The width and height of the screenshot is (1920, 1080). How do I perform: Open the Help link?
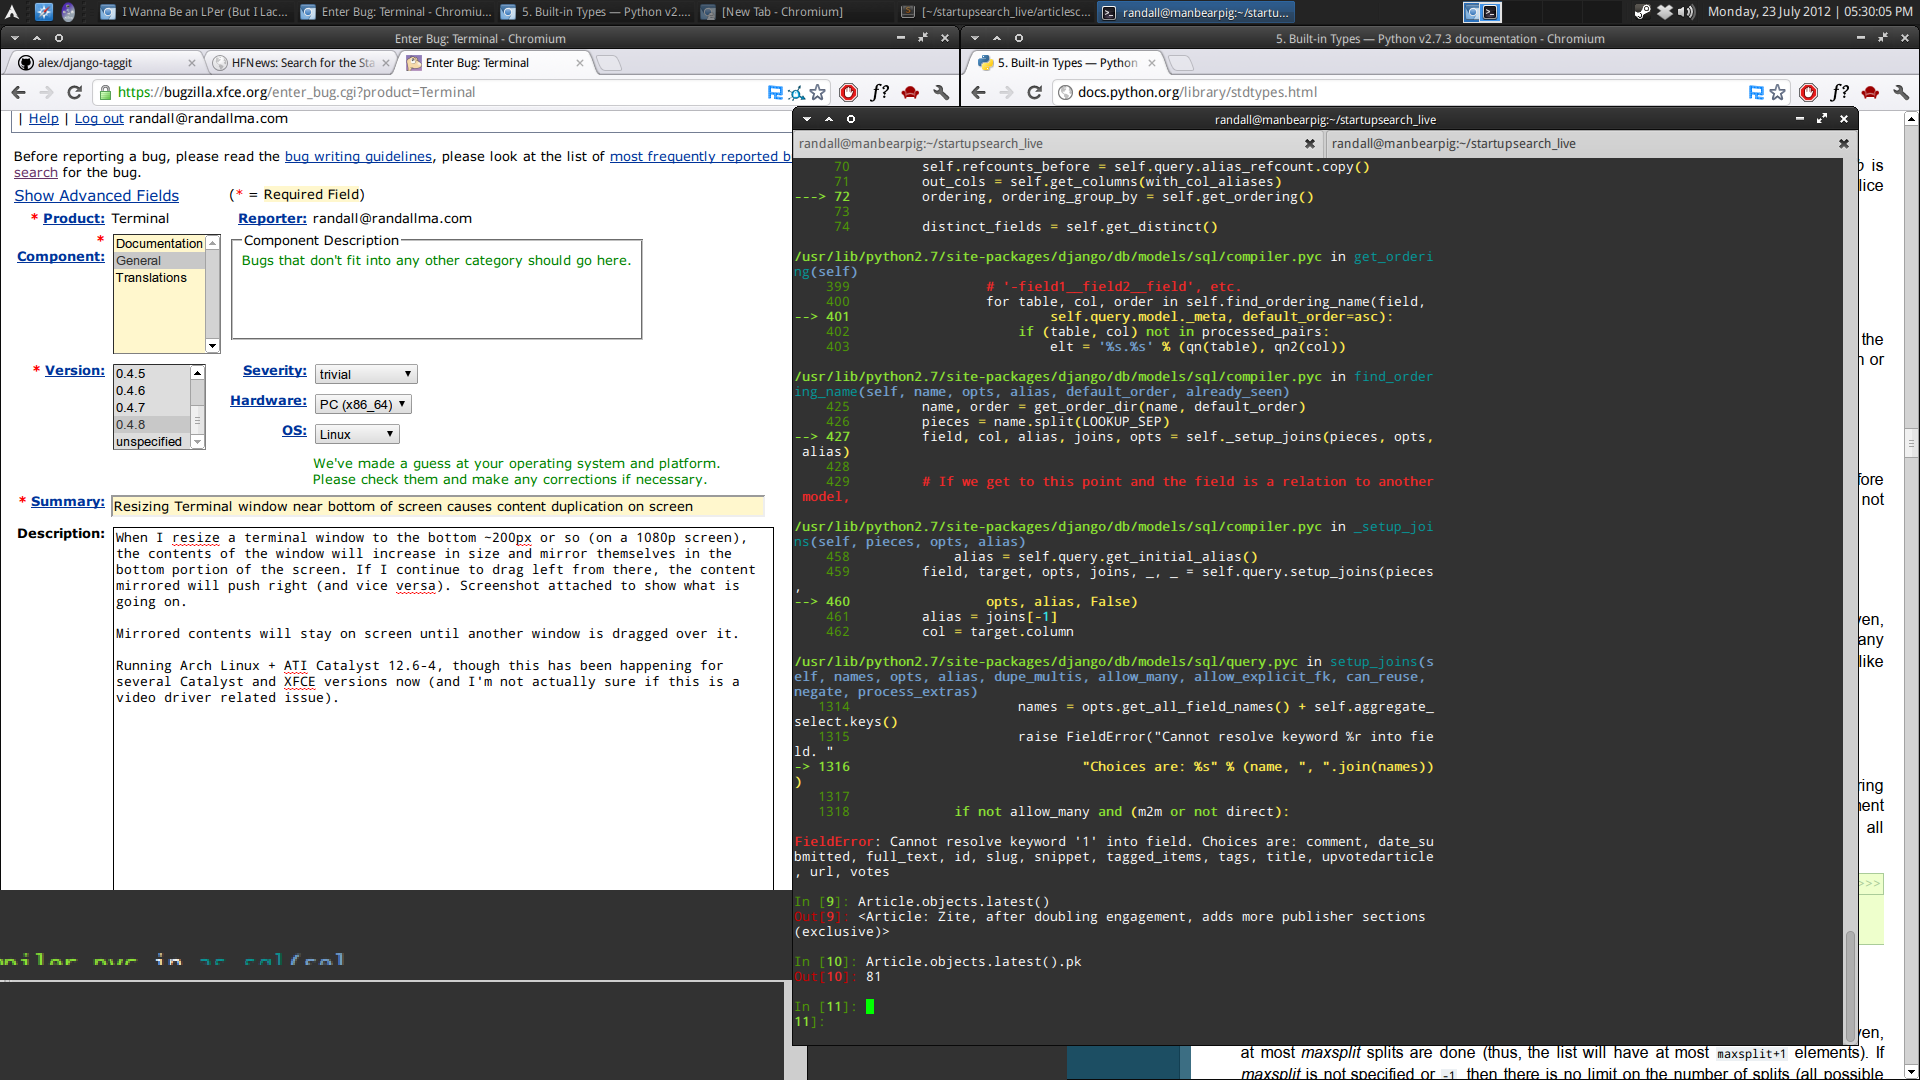tap(43, 119)
